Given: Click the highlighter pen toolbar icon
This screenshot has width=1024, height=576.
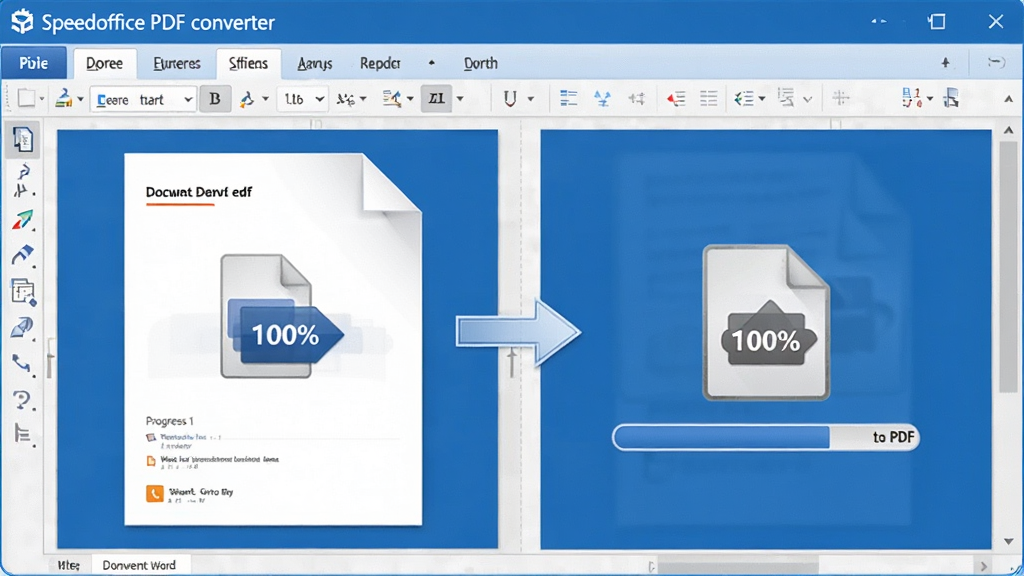Looking at the screenshot, I should 63,98.
